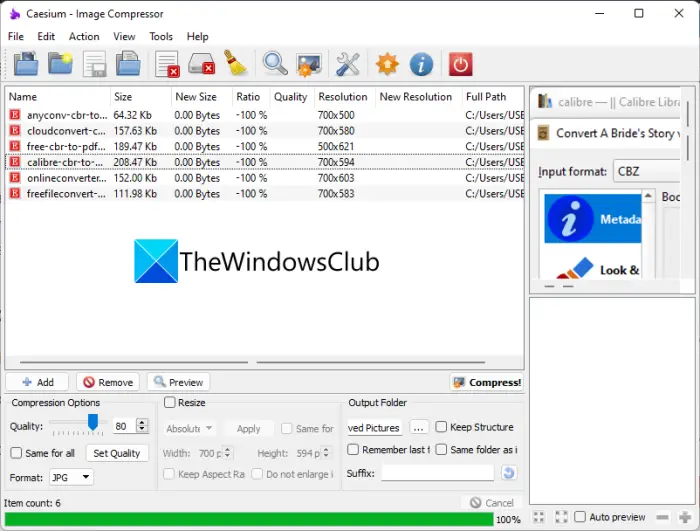Open the Edit menu
Image resolution: width=700 pixels, height=531 pixels.
click(x=46, y=37)
